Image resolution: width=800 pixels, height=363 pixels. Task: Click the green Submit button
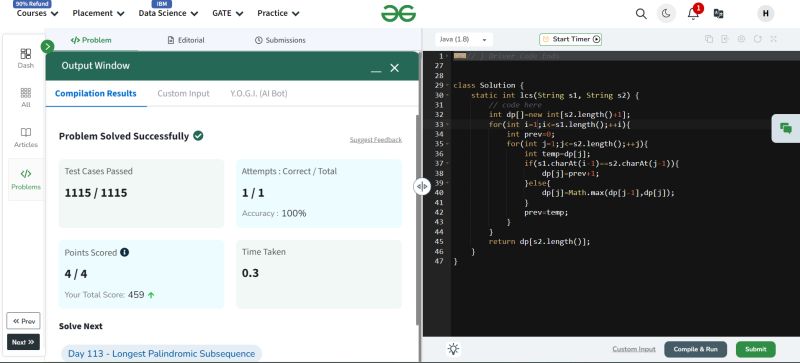coord(756,349)
